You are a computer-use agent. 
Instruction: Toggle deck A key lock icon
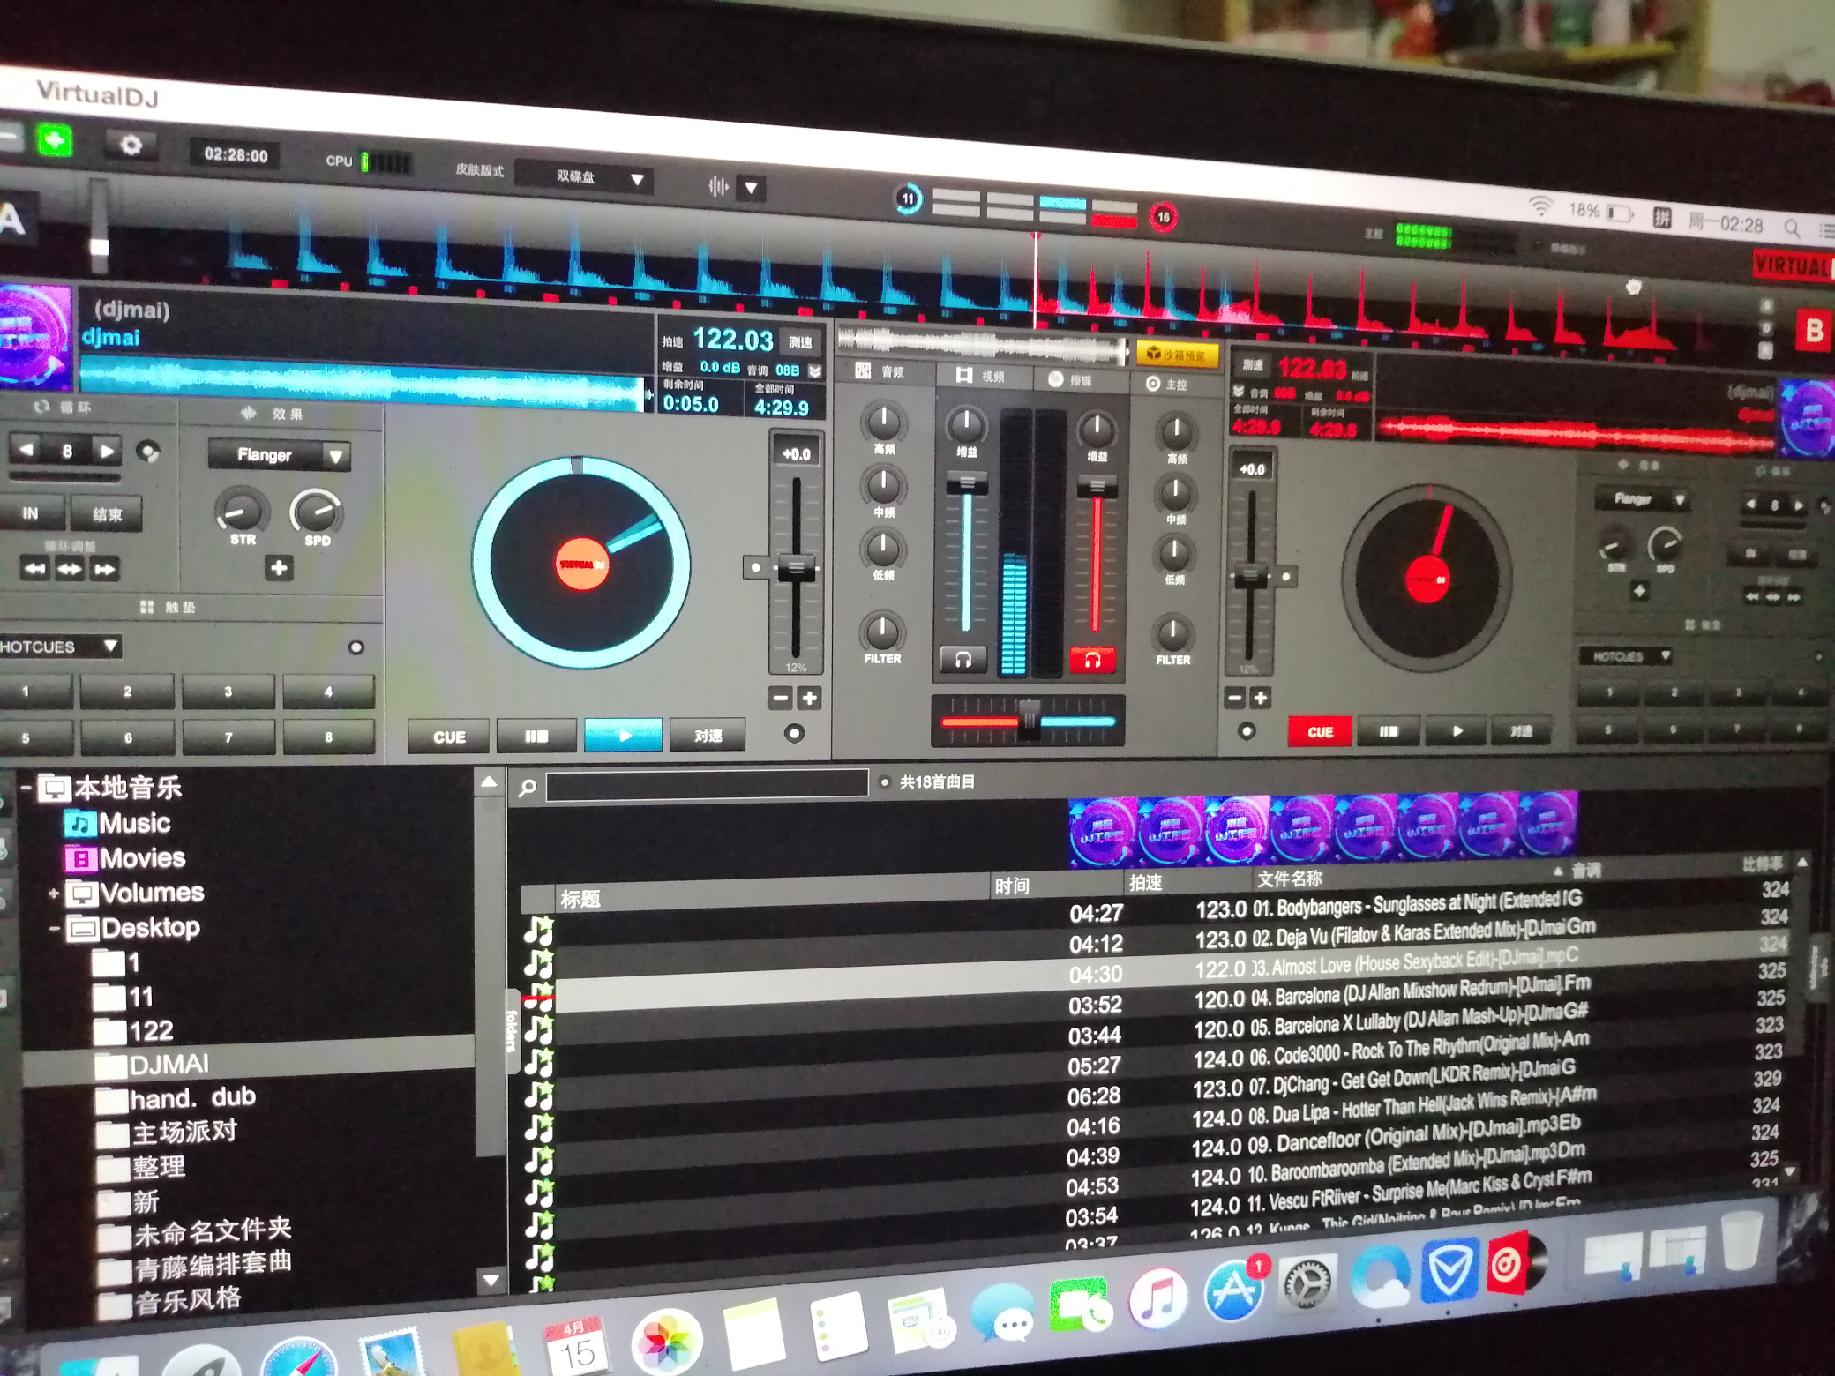(x=815, y=371)
